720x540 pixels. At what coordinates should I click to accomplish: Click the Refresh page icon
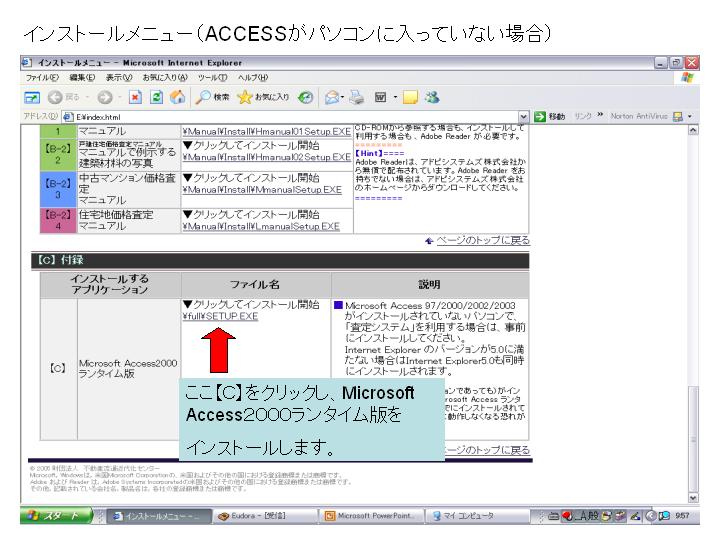(157, 97)
